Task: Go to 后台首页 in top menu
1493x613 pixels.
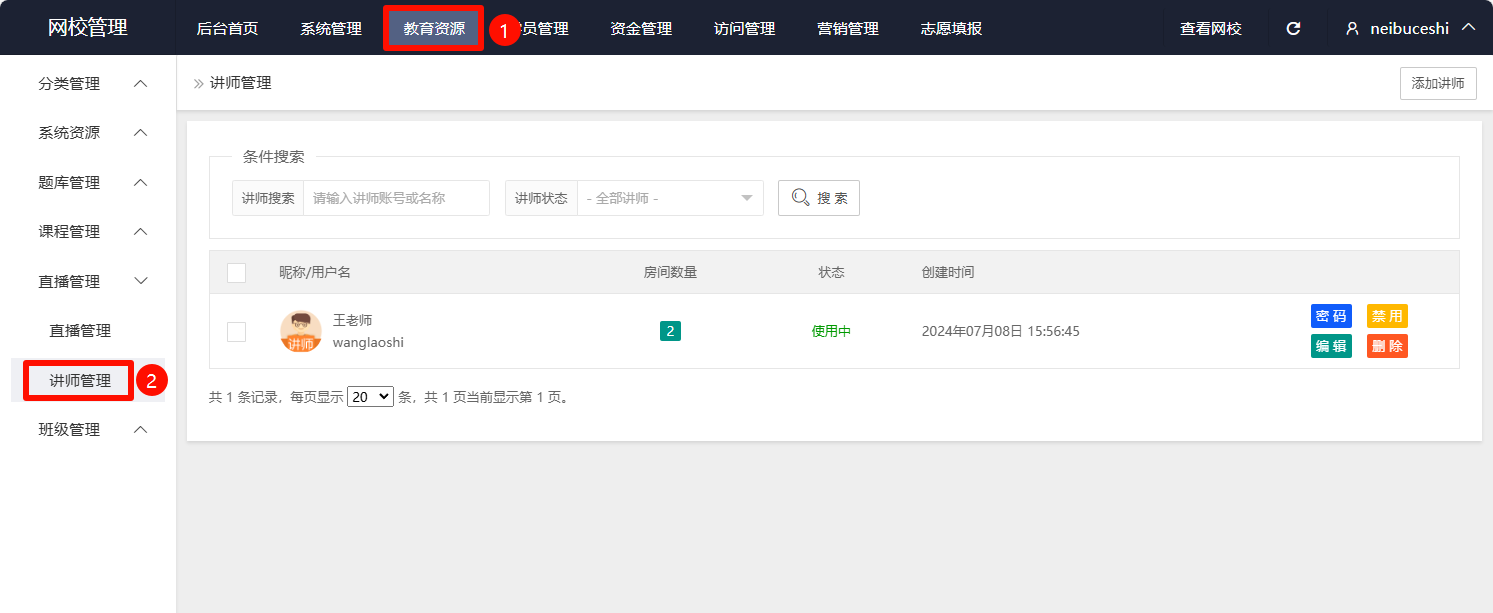Action: point(227,29)
